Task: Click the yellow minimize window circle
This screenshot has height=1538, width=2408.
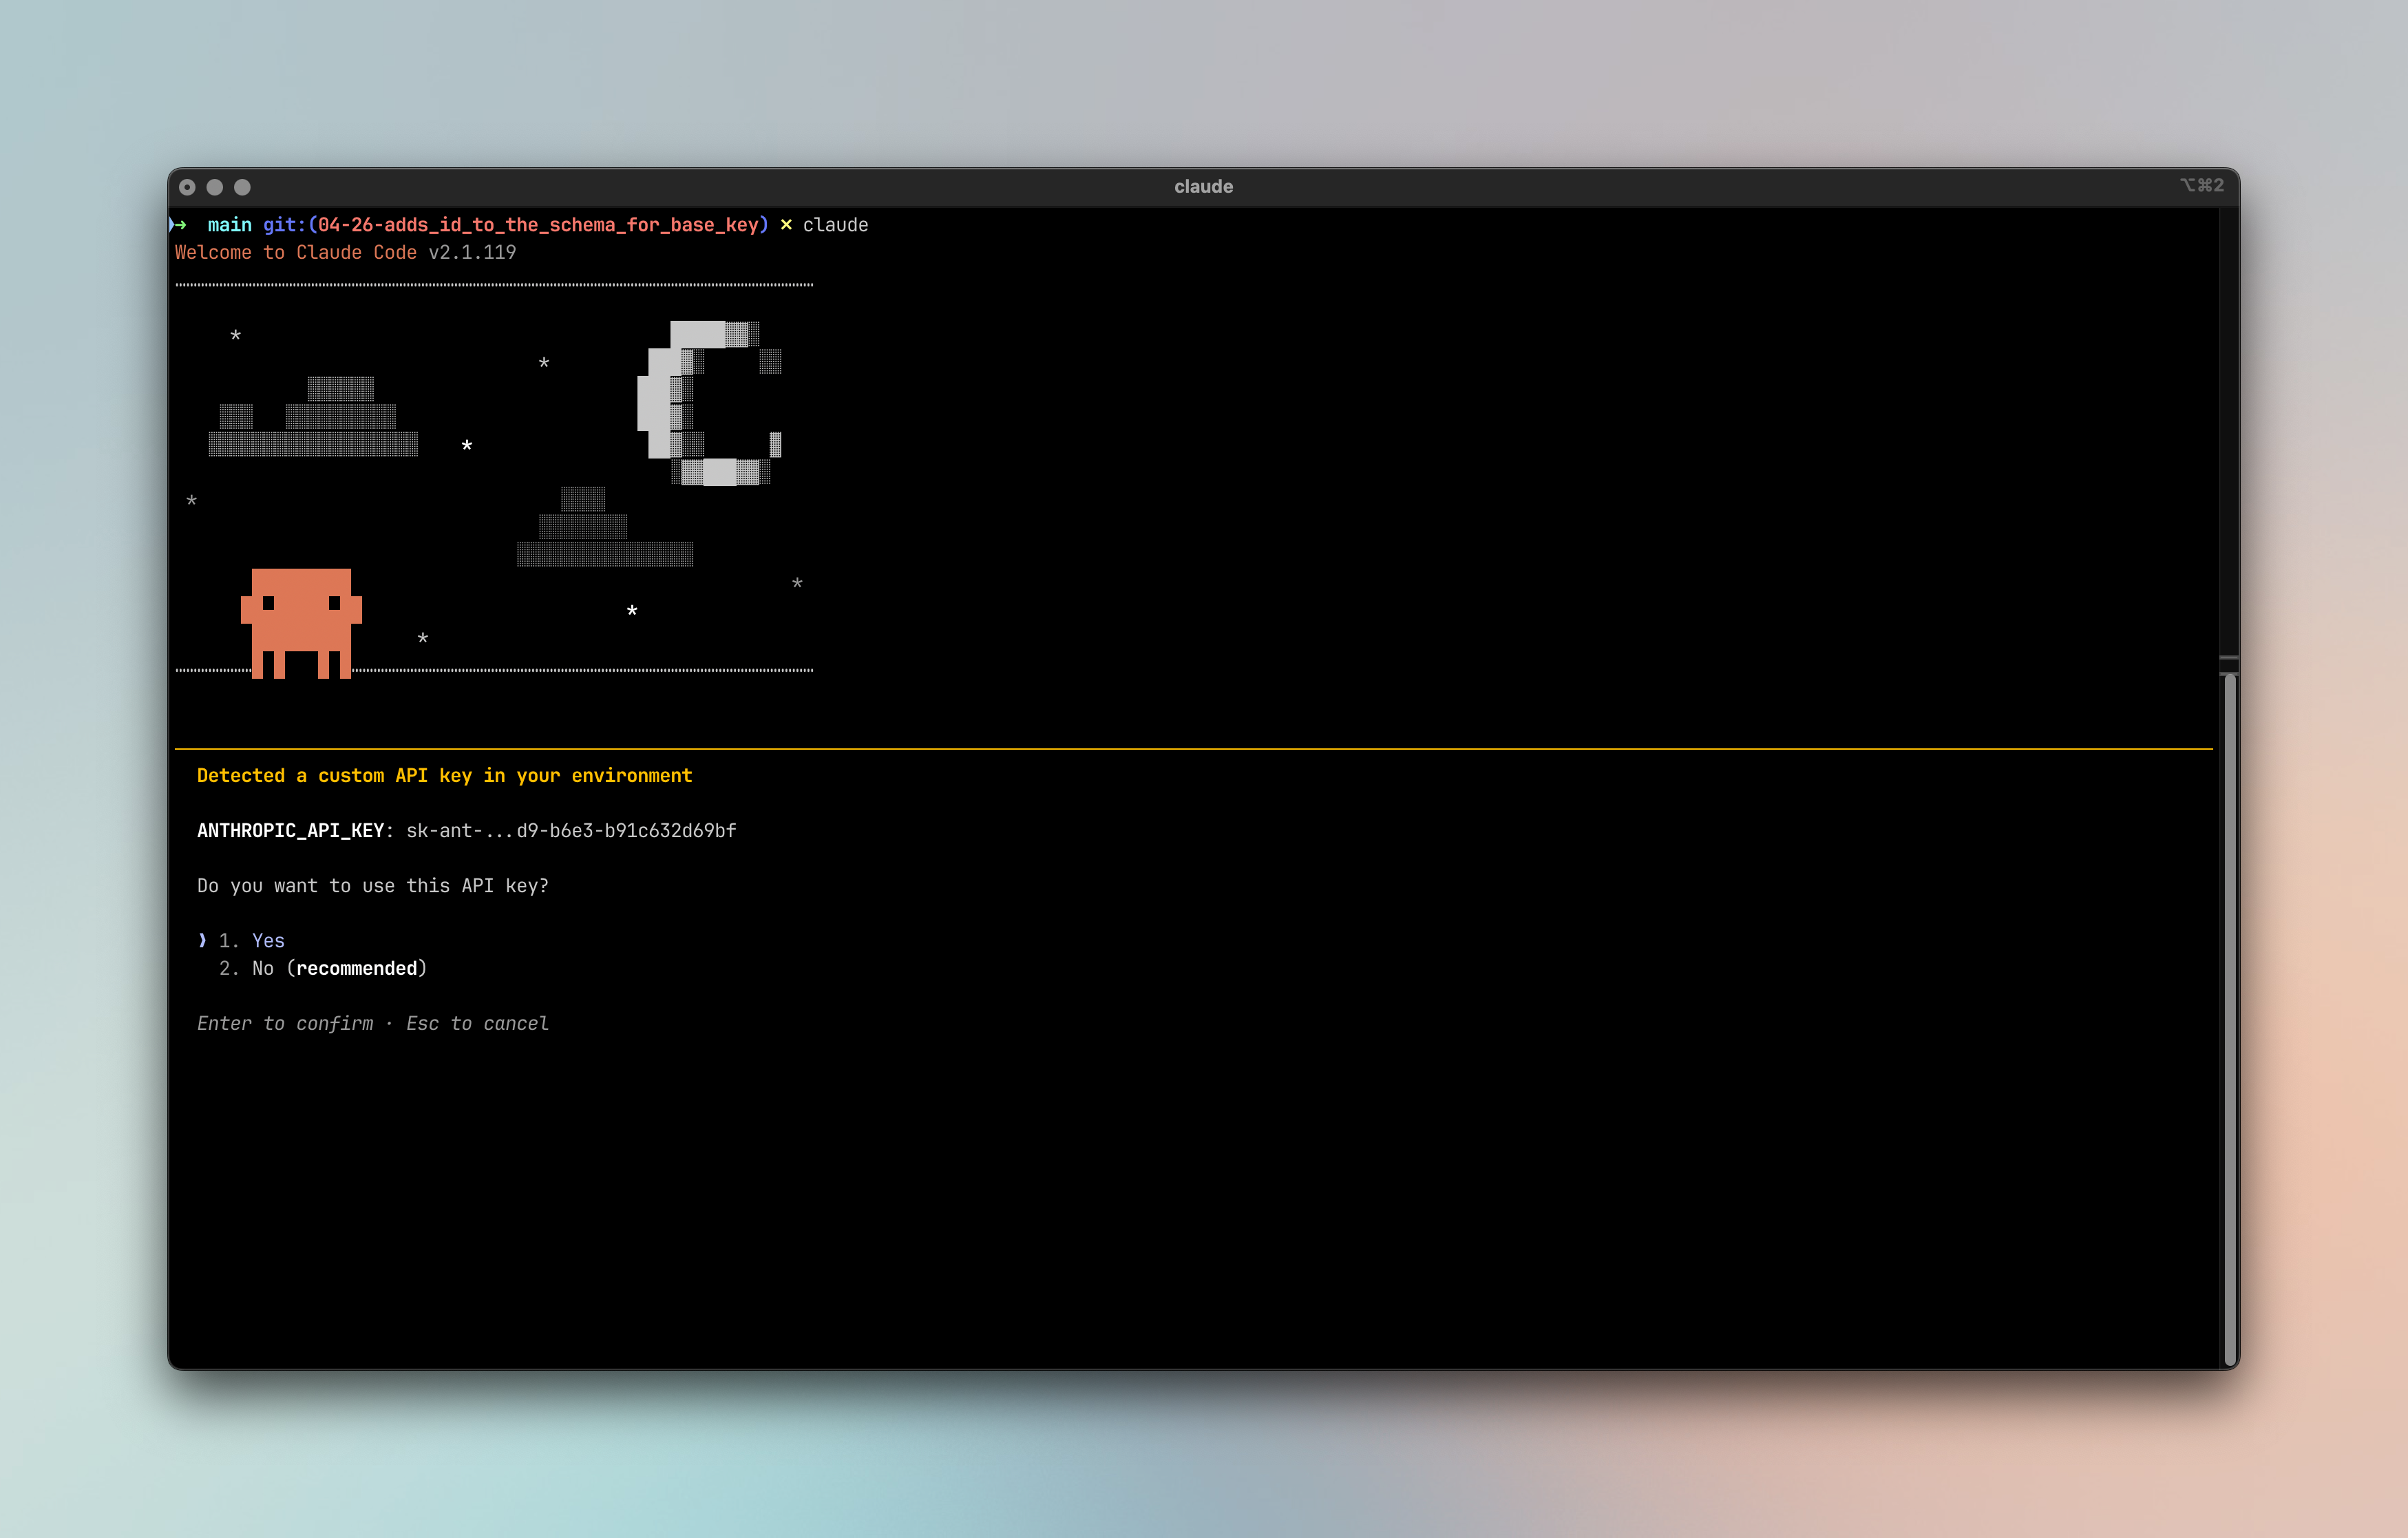Action: point(216,186)
